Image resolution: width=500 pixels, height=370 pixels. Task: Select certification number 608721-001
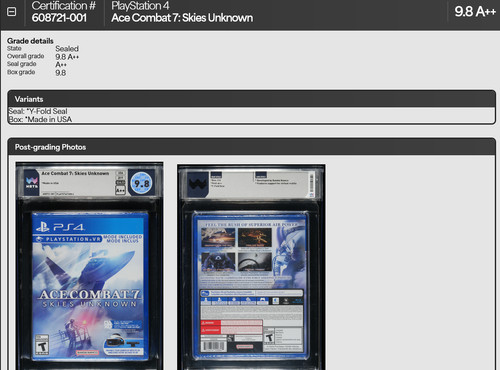[59, 18]
